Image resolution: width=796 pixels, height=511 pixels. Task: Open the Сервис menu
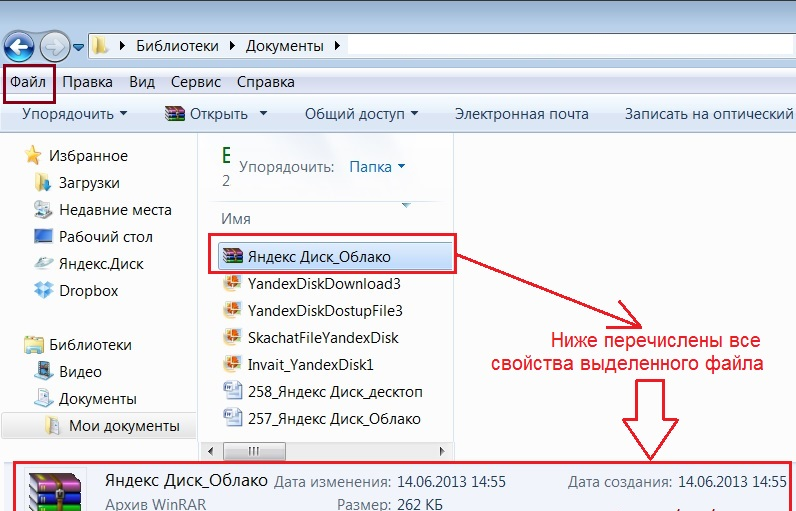tap(195, 82)
